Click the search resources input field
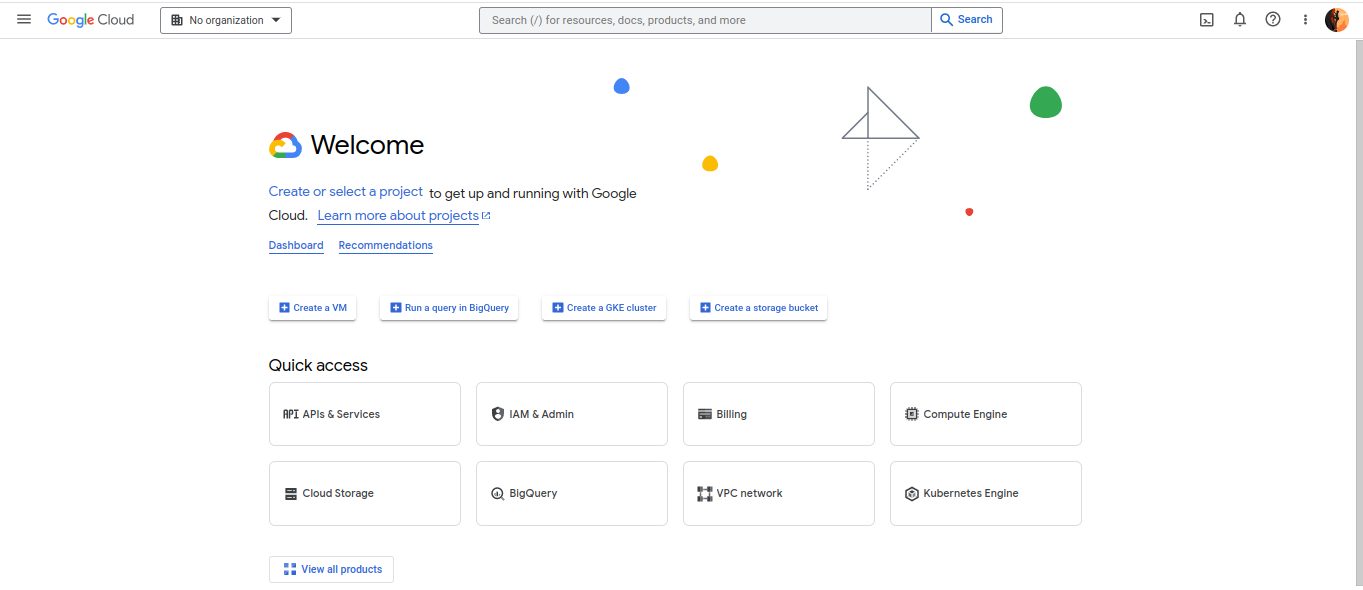 click(705, 19)
